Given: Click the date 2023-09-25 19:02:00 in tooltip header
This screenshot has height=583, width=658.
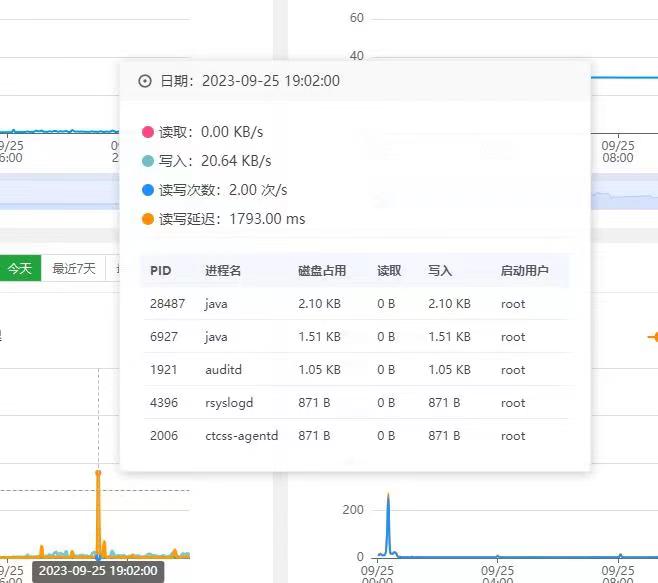Looking at the screenshot, I should click(271, 81).
